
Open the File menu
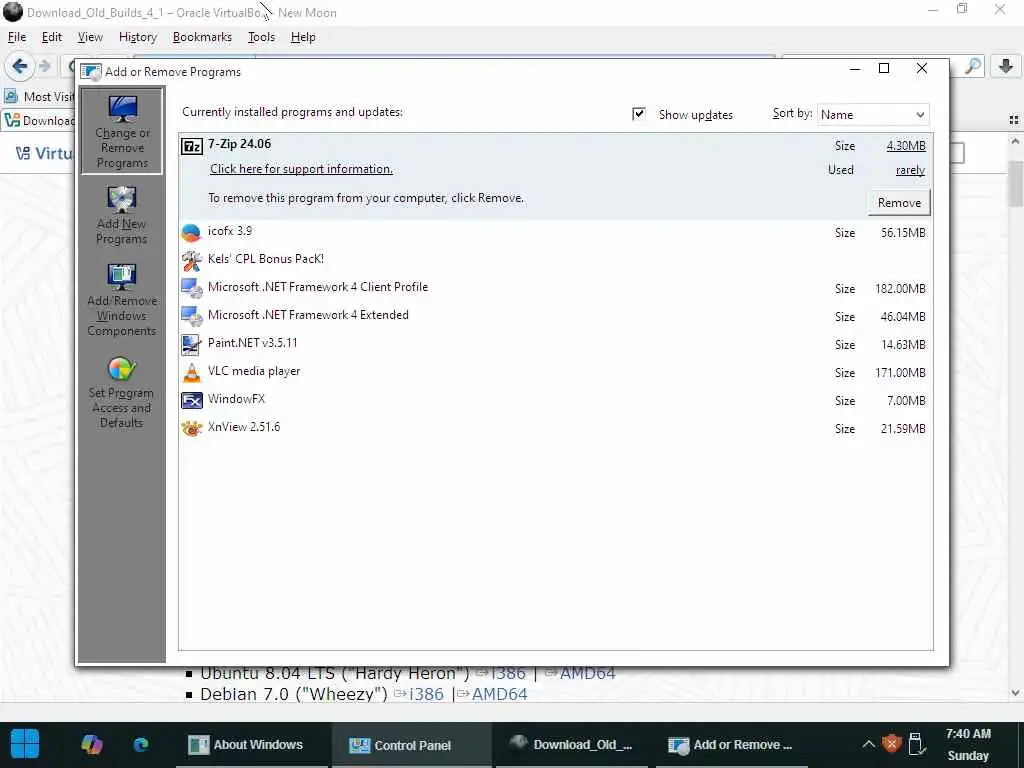click(17, 37)
